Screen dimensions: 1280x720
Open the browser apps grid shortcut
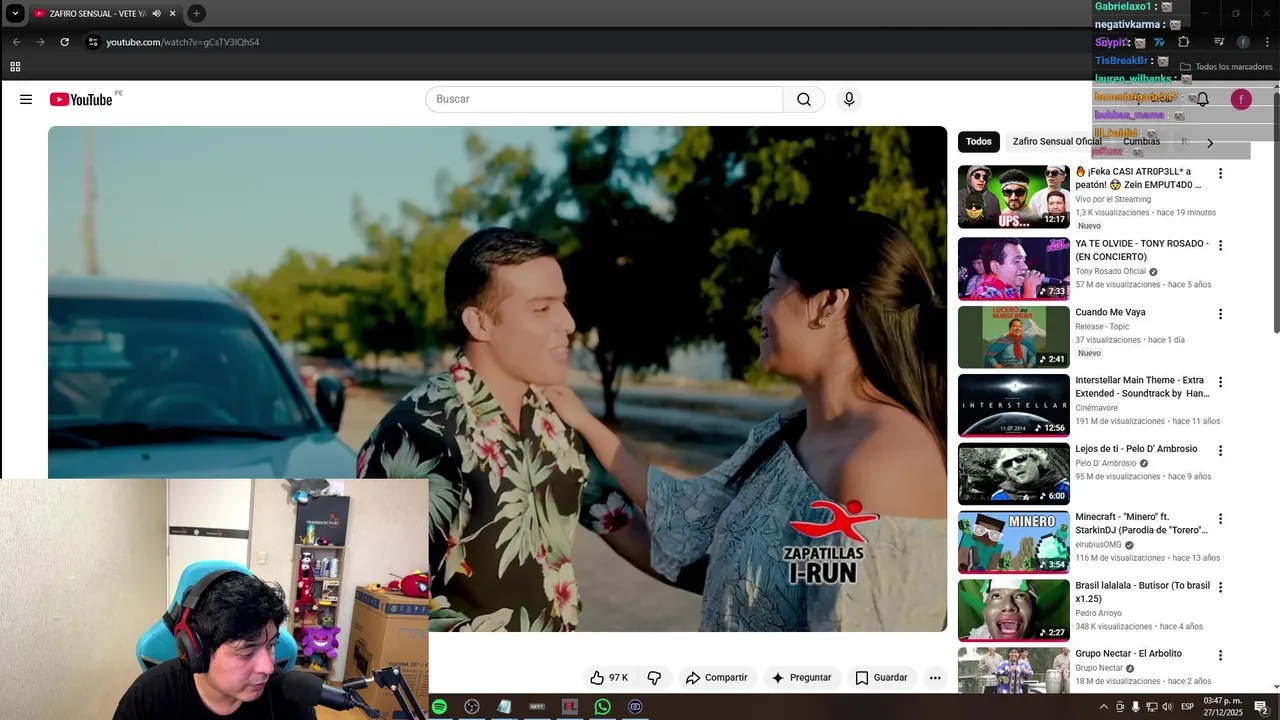coord(15,67)
